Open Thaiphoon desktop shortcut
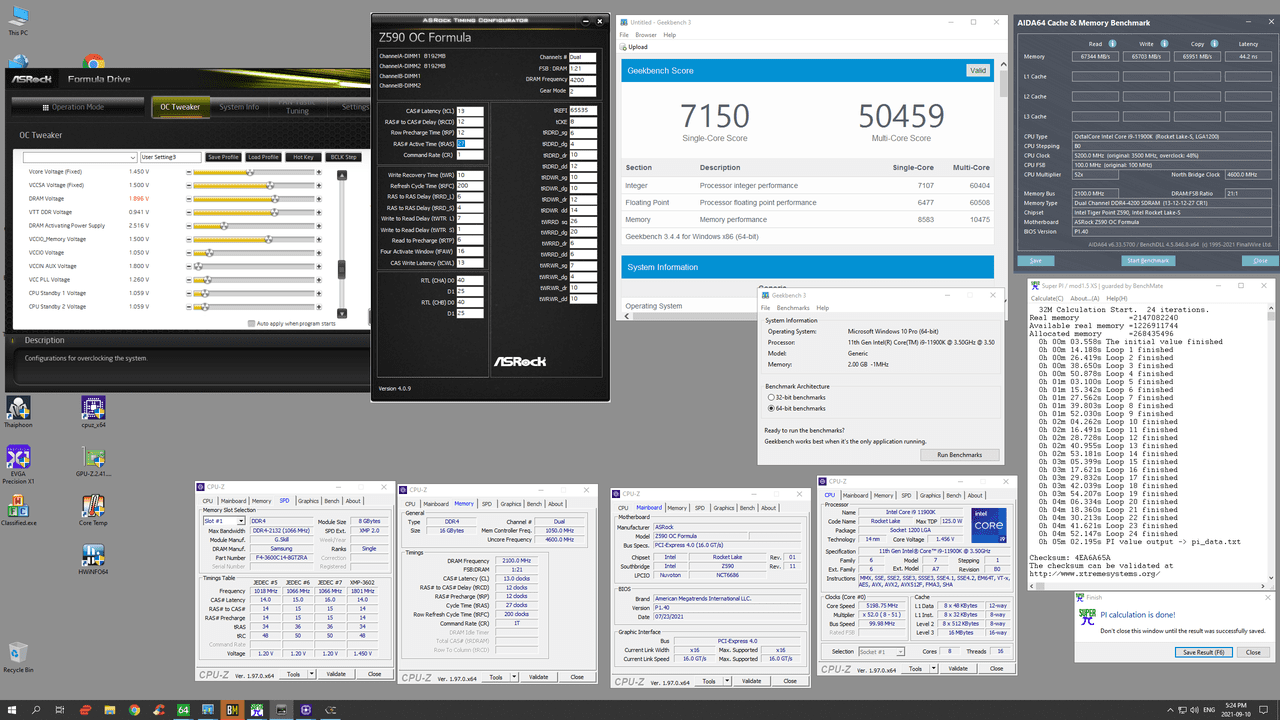 point(18,413)
